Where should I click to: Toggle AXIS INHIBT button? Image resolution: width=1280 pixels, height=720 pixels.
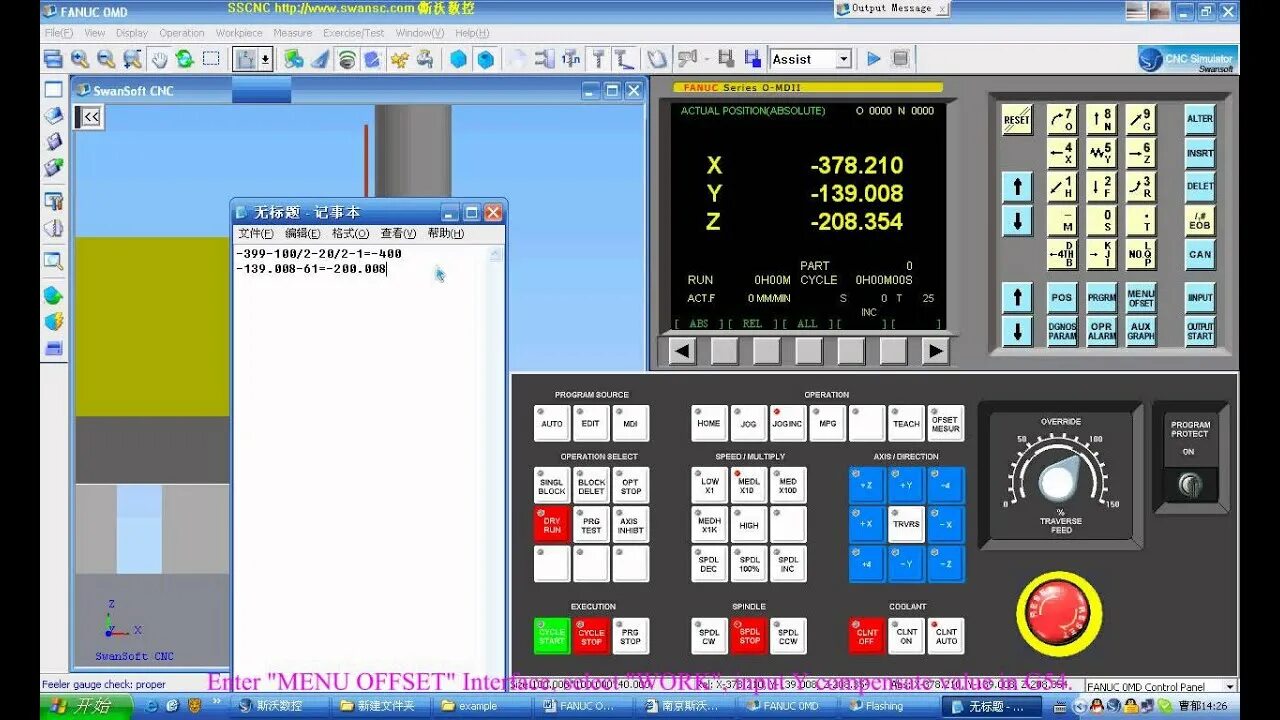coord(630,525)
